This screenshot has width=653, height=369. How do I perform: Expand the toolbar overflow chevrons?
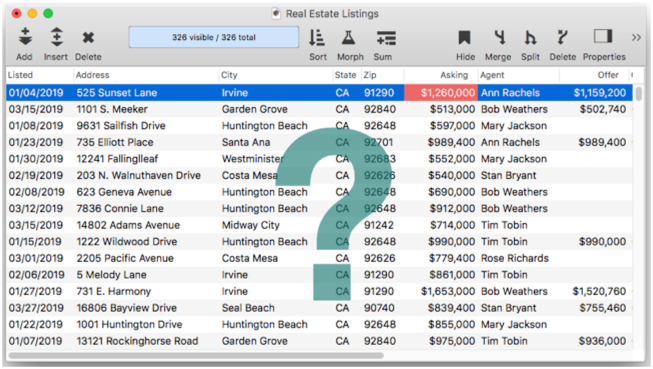pos(636,37)
